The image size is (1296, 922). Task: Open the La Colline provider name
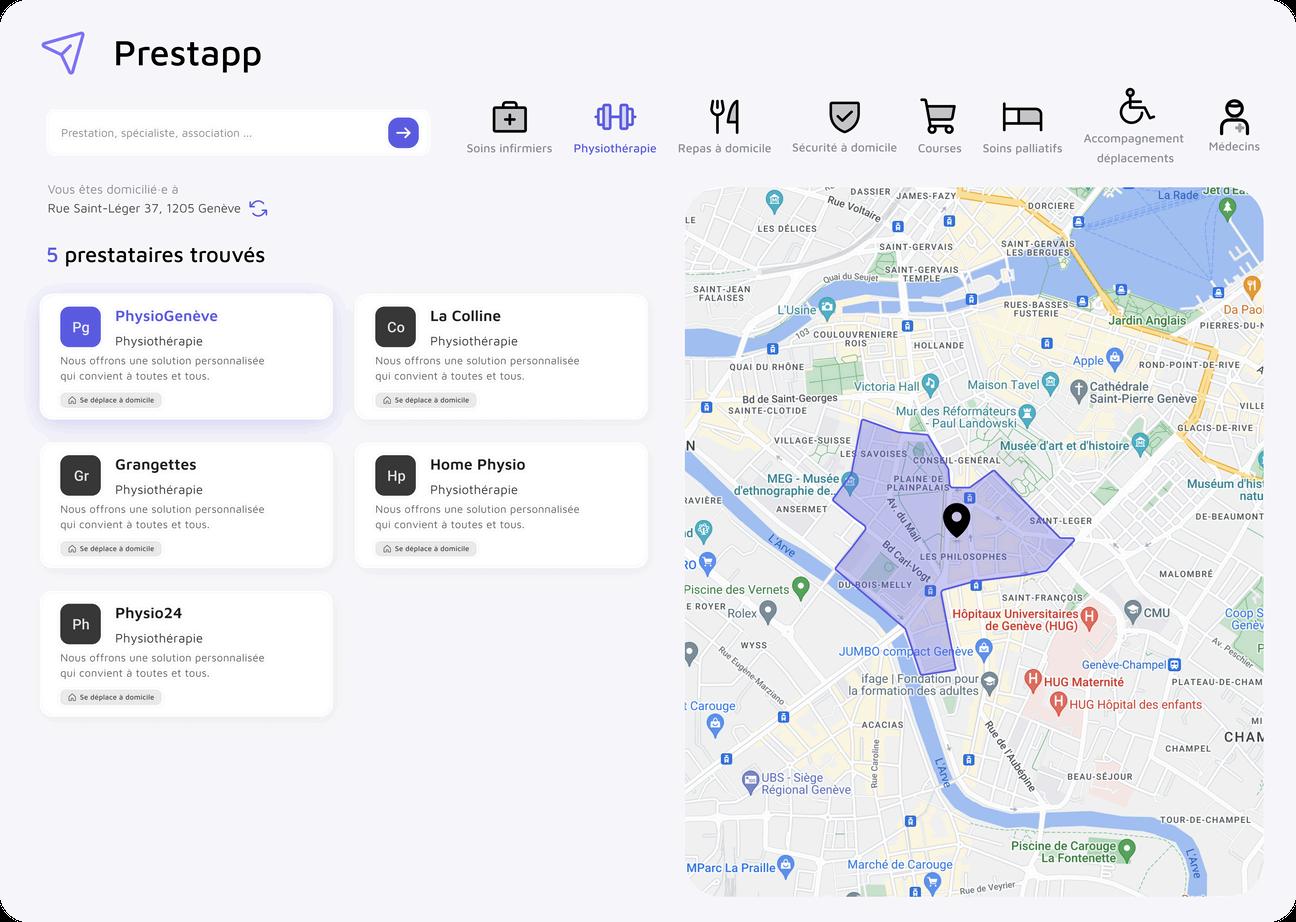click(465, 316)
